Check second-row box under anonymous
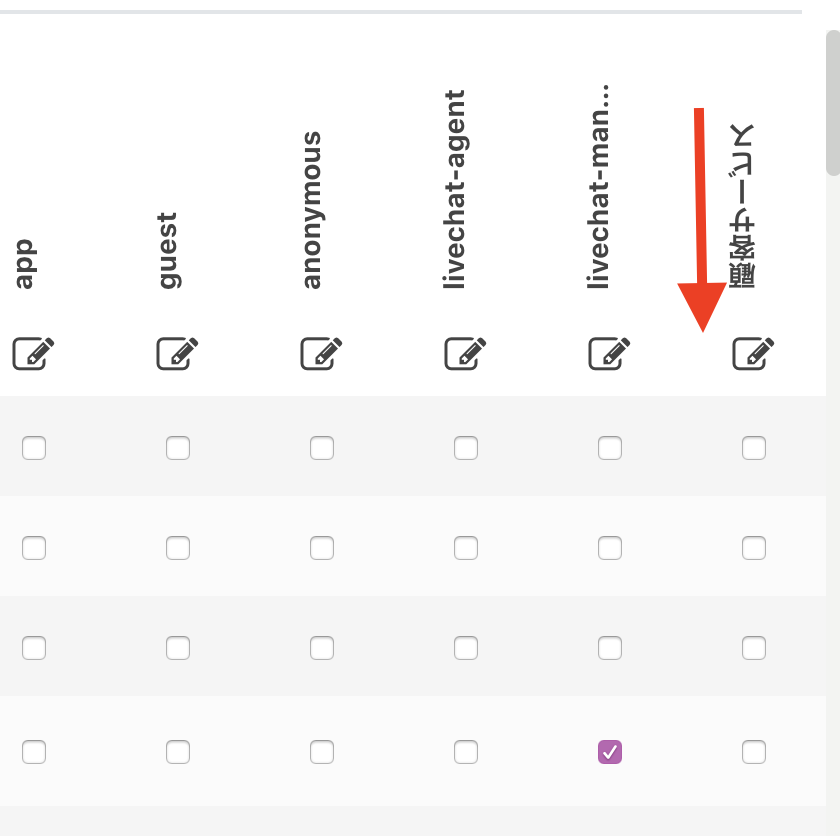 [x=322, y=548]
